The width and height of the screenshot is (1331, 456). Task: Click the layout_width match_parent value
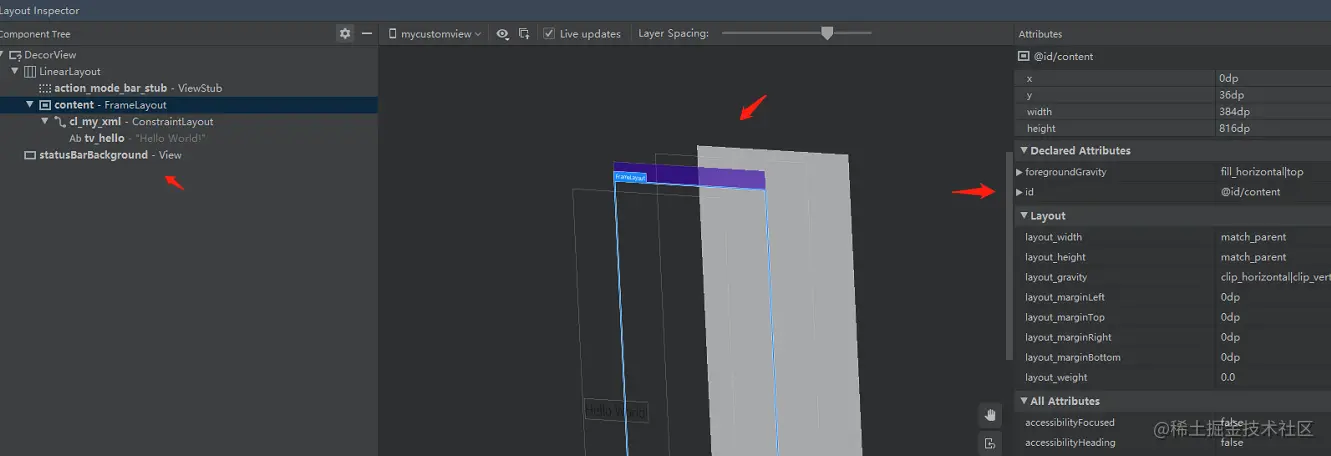click(1253, 237)
